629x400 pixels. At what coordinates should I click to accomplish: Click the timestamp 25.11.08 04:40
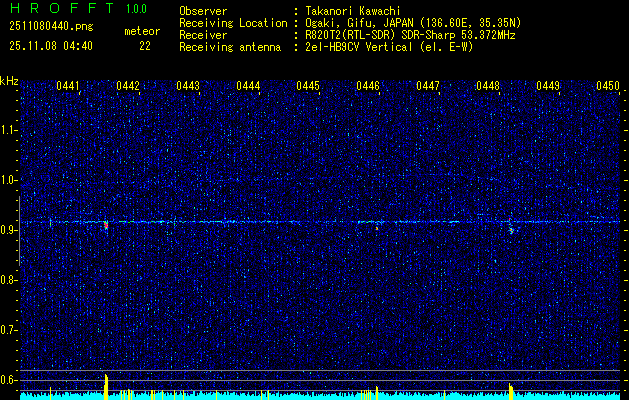(x=51, y=46)
